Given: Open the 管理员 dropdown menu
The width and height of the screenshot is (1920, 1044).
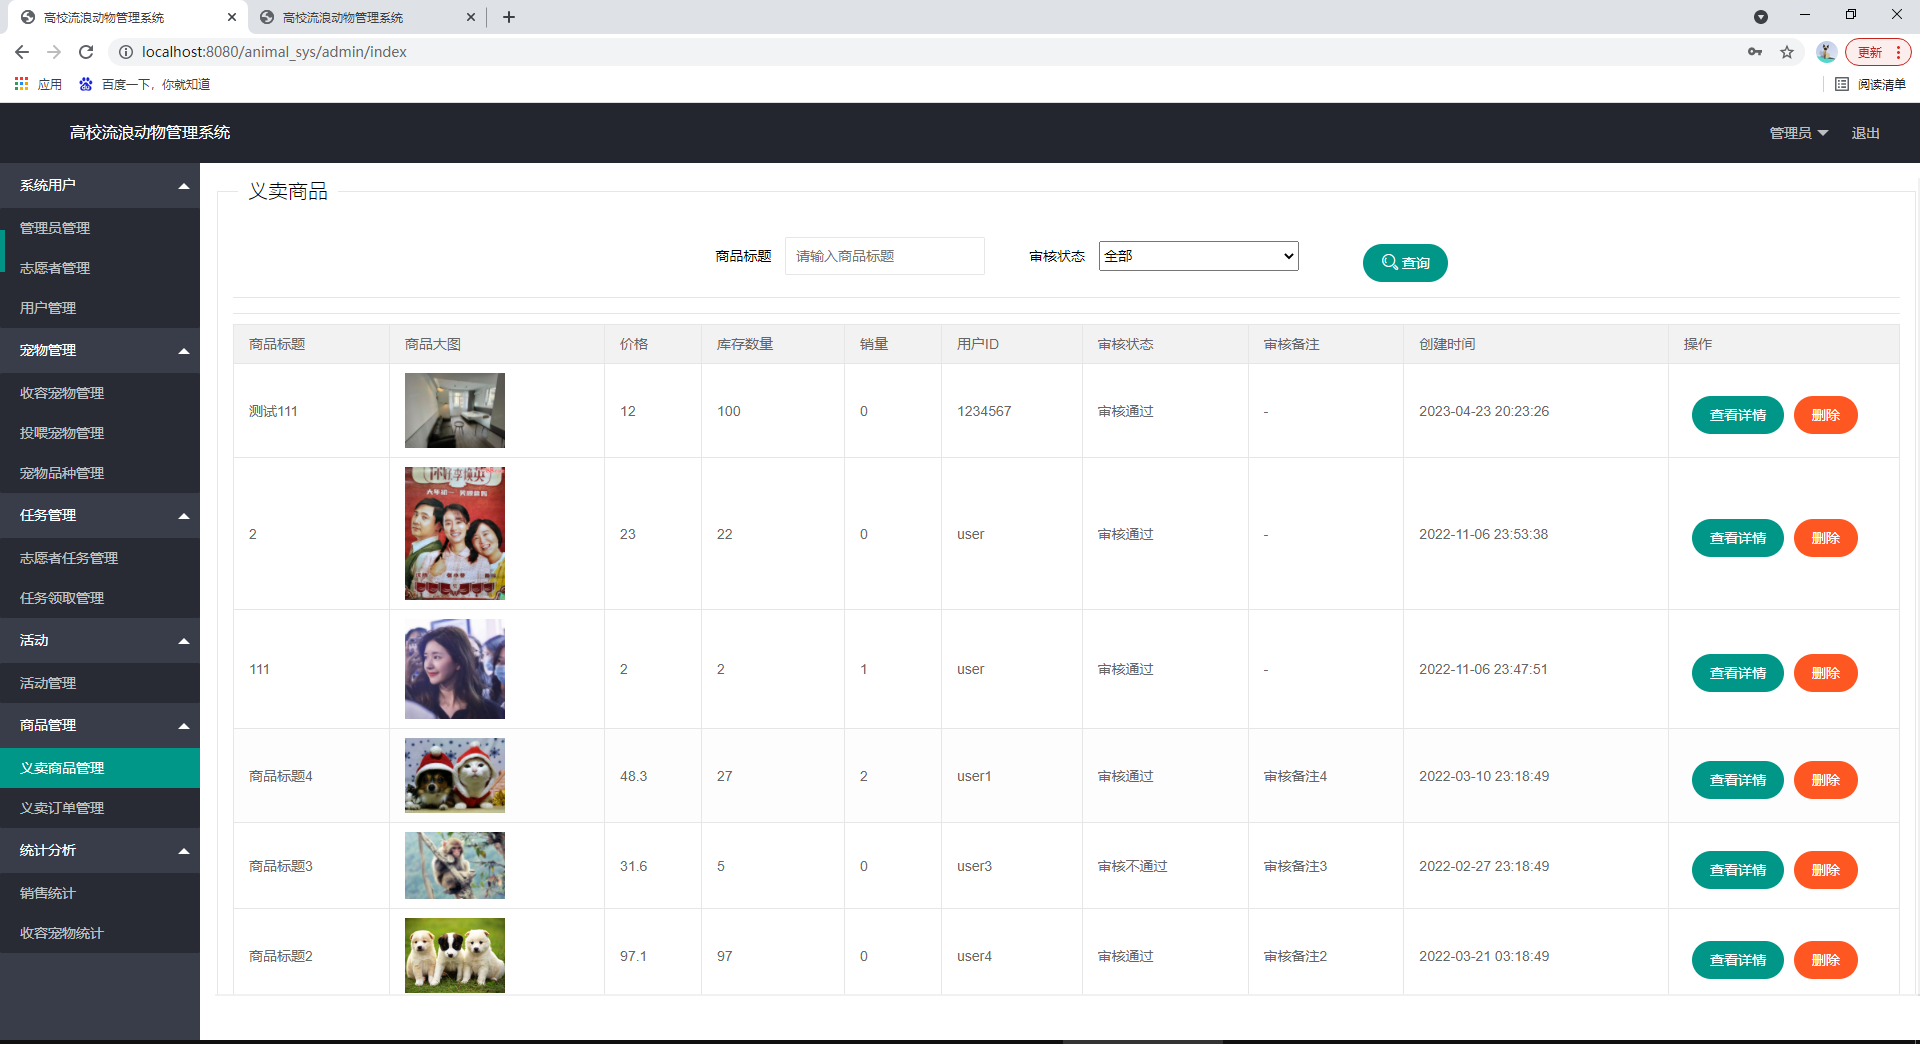Looking at the screenshot, I should click(x=1798, y=133).
